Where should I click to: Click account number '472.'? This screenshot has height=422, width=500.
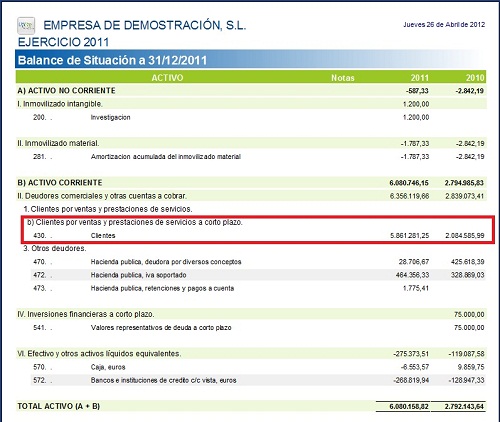coord(40,275)
